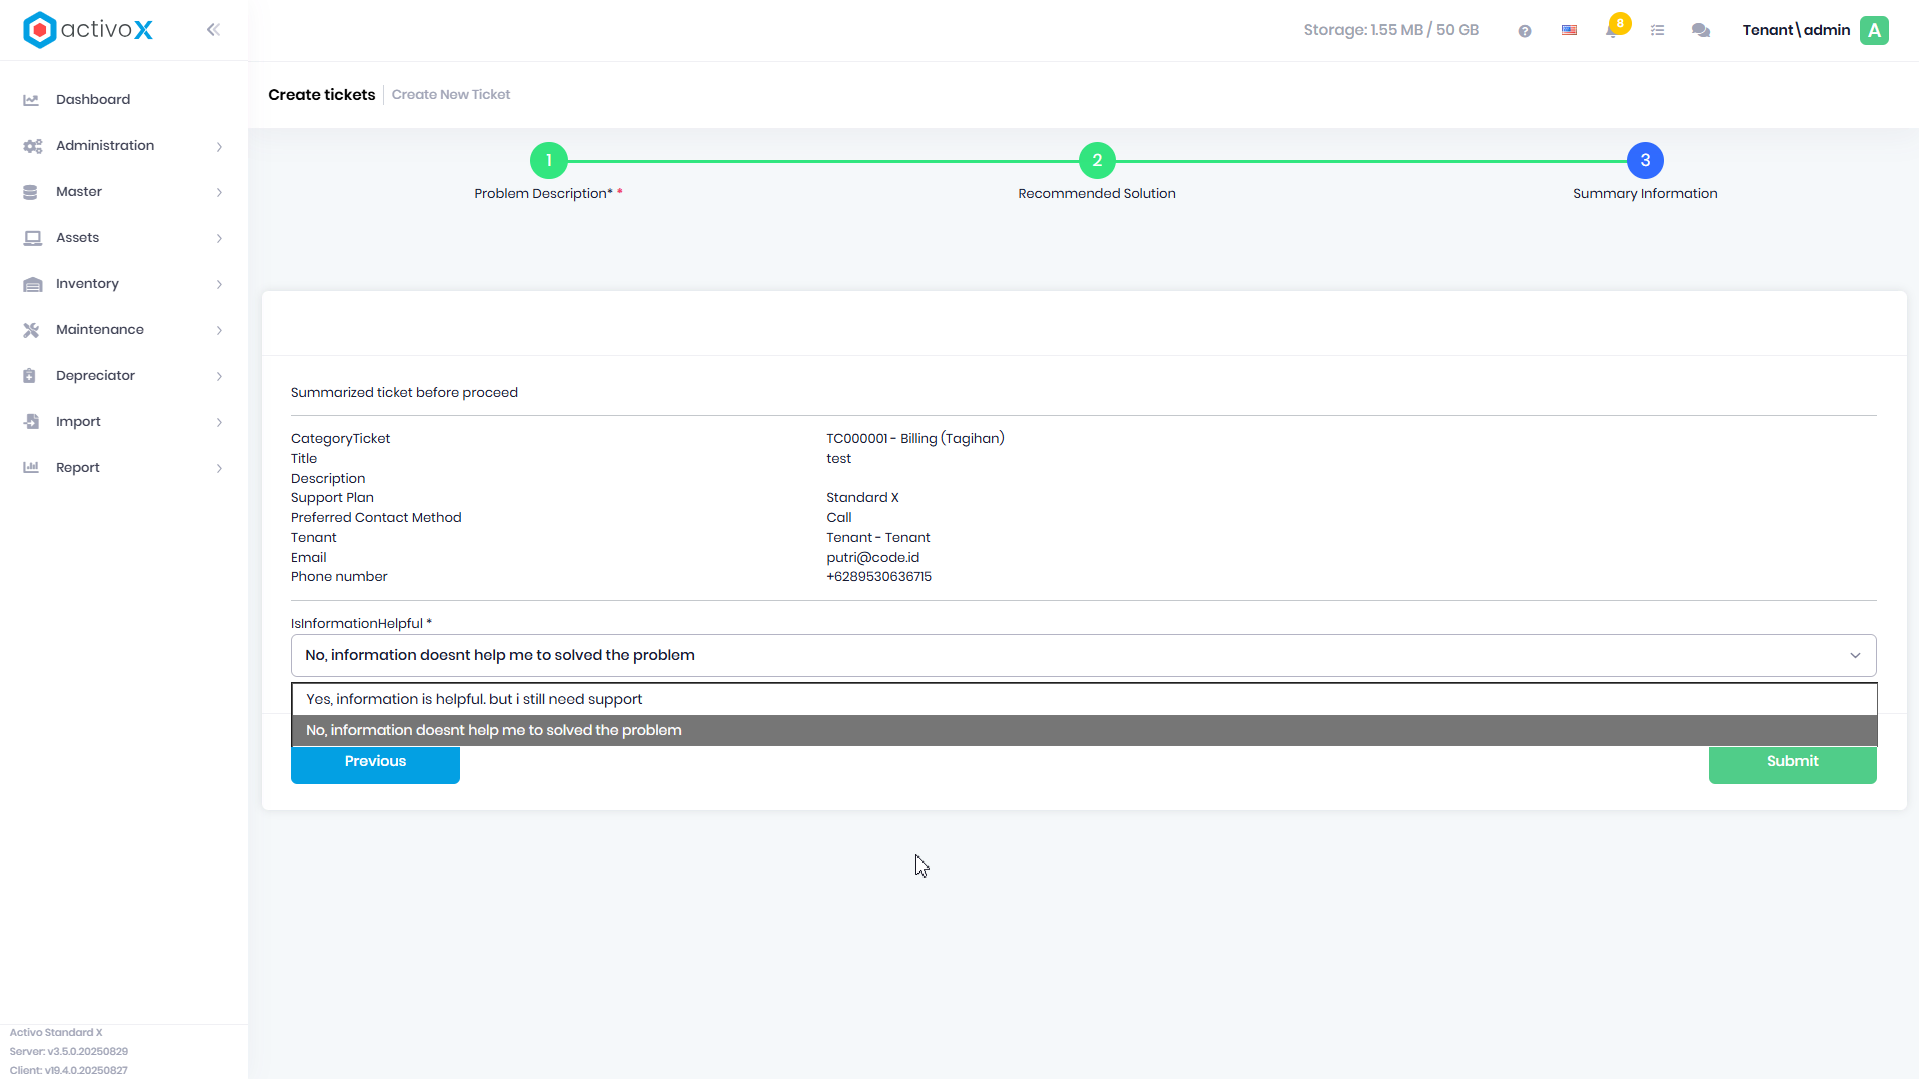1919x1079 pixels.
Task: Open Dashboard in the sidebar
Action: click(x=93, y=100)
